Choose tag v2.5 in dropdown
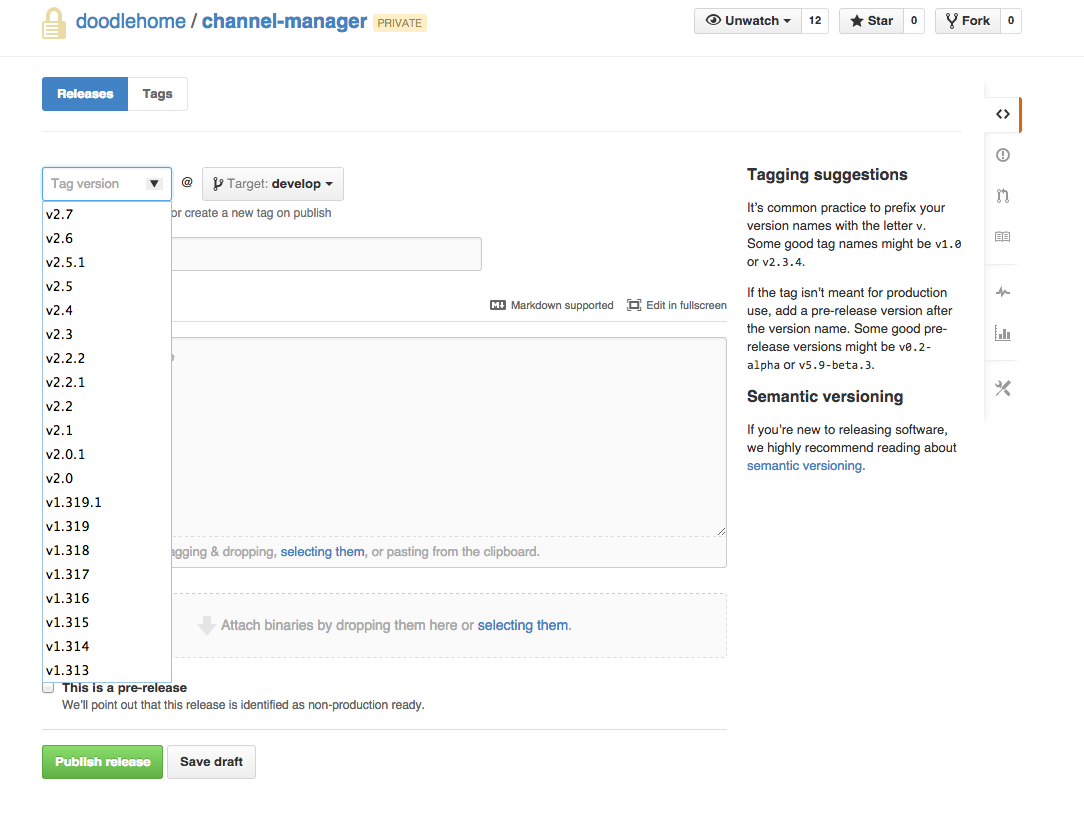This screenshot has height=813, width=1084. point(106,286)
